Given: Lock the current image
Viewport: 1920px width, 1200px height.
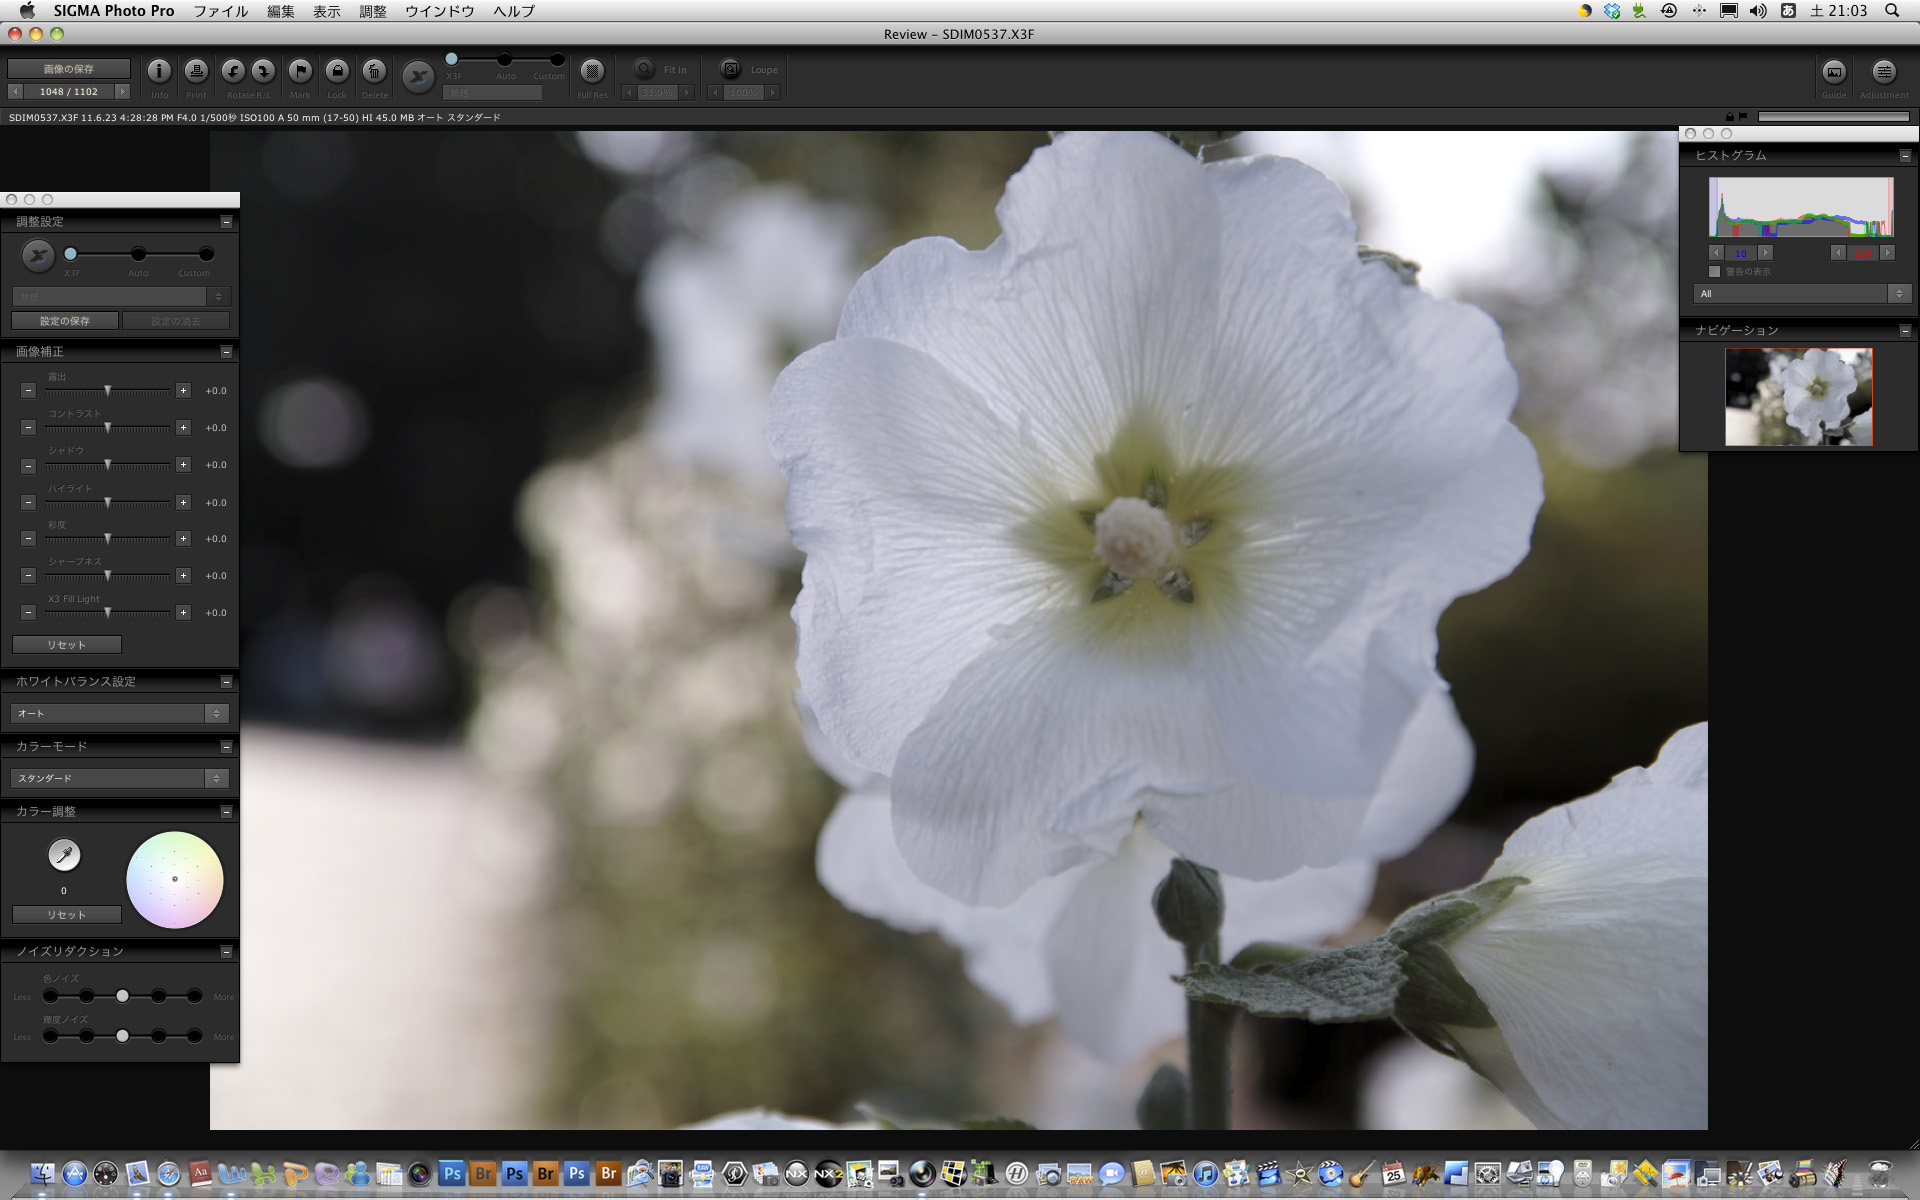Looking at the screenshot, I should coord(337,71).
